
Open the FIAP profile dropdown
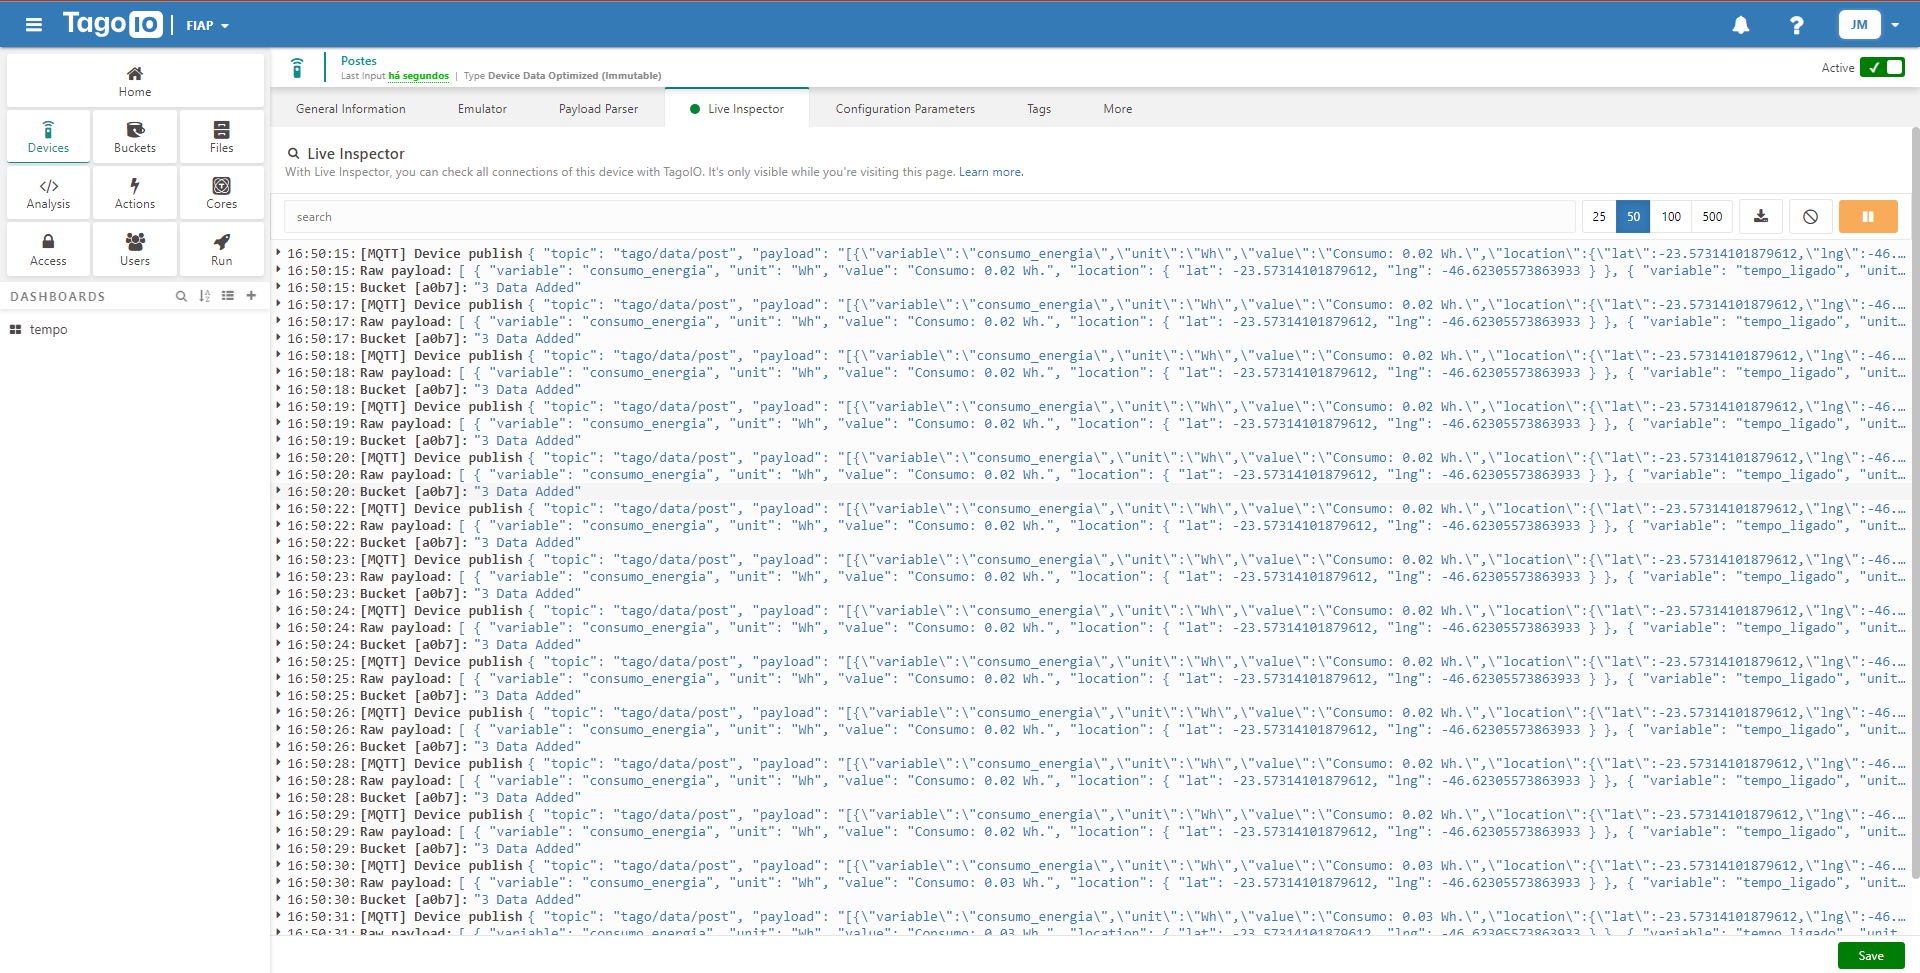pos(207,25)
